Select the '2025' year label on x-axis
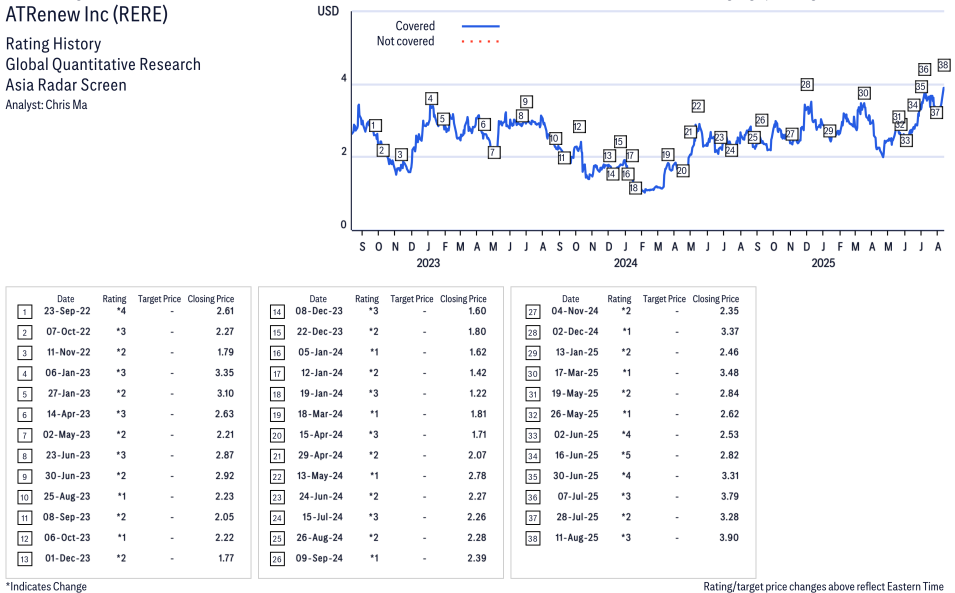 (x=823, y=263)
